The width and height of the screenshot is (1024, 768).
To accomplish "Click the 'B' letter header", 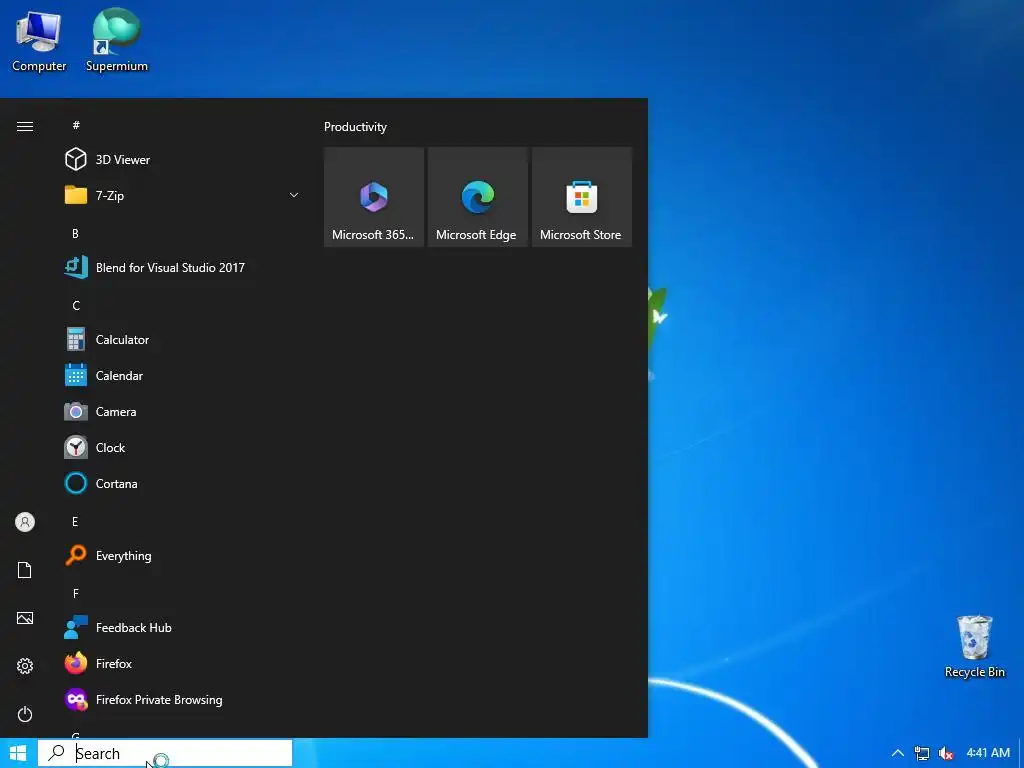I will pos(75,234).
